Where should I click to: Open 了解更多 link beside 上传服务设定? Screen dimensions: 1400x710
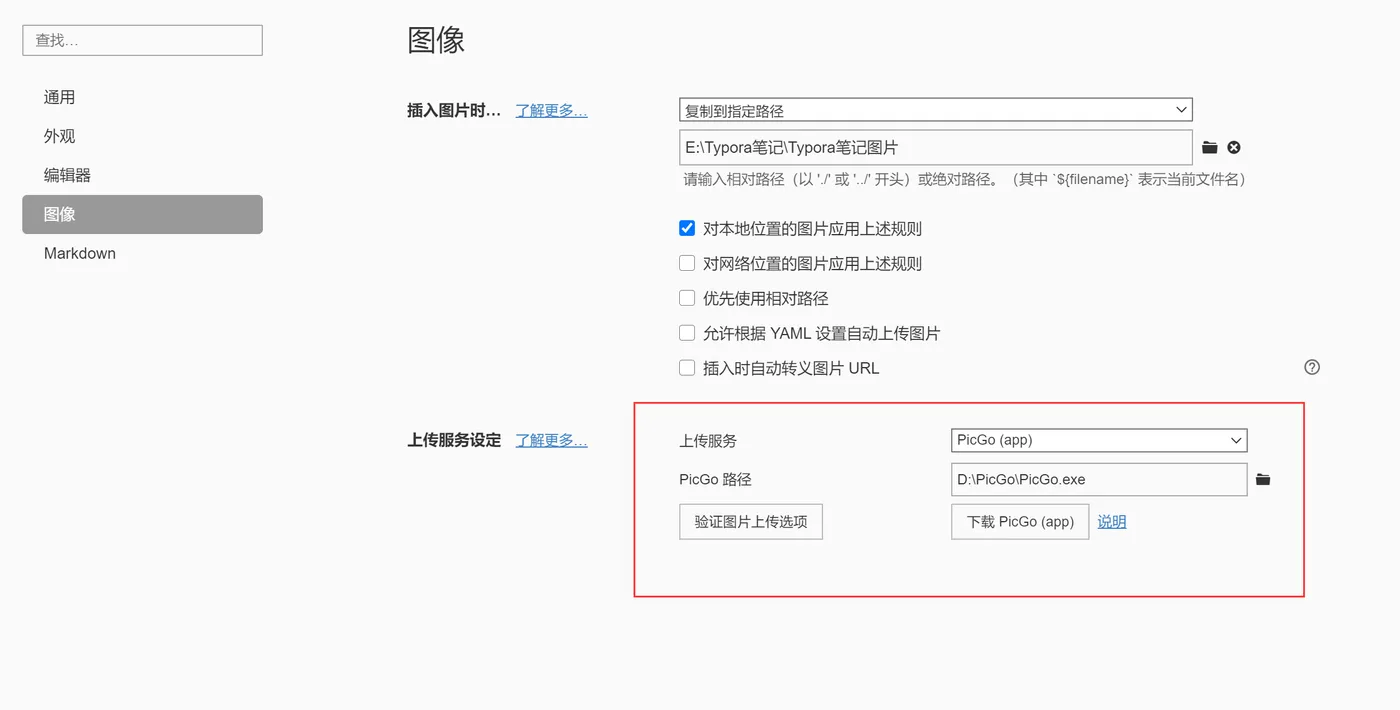pos(551,440)
